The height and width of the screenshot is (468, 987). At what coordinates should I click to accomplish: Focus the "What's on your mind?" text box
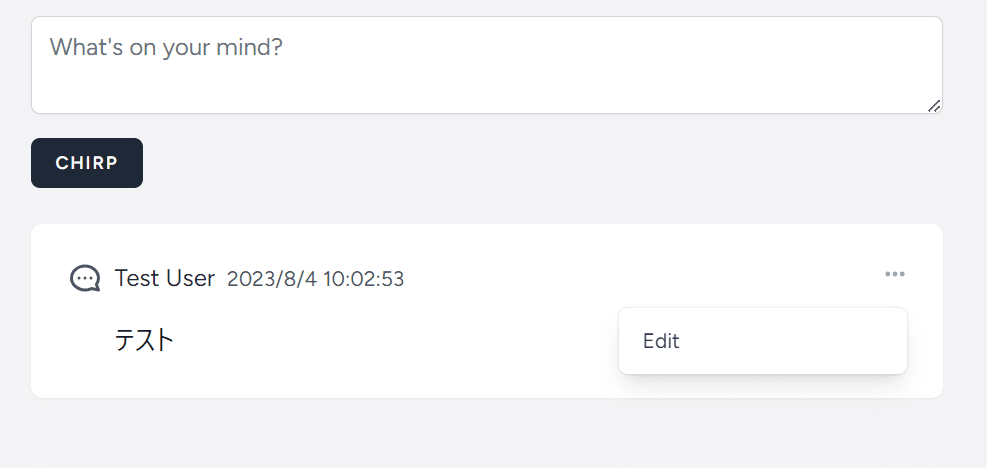pos(487,65)
